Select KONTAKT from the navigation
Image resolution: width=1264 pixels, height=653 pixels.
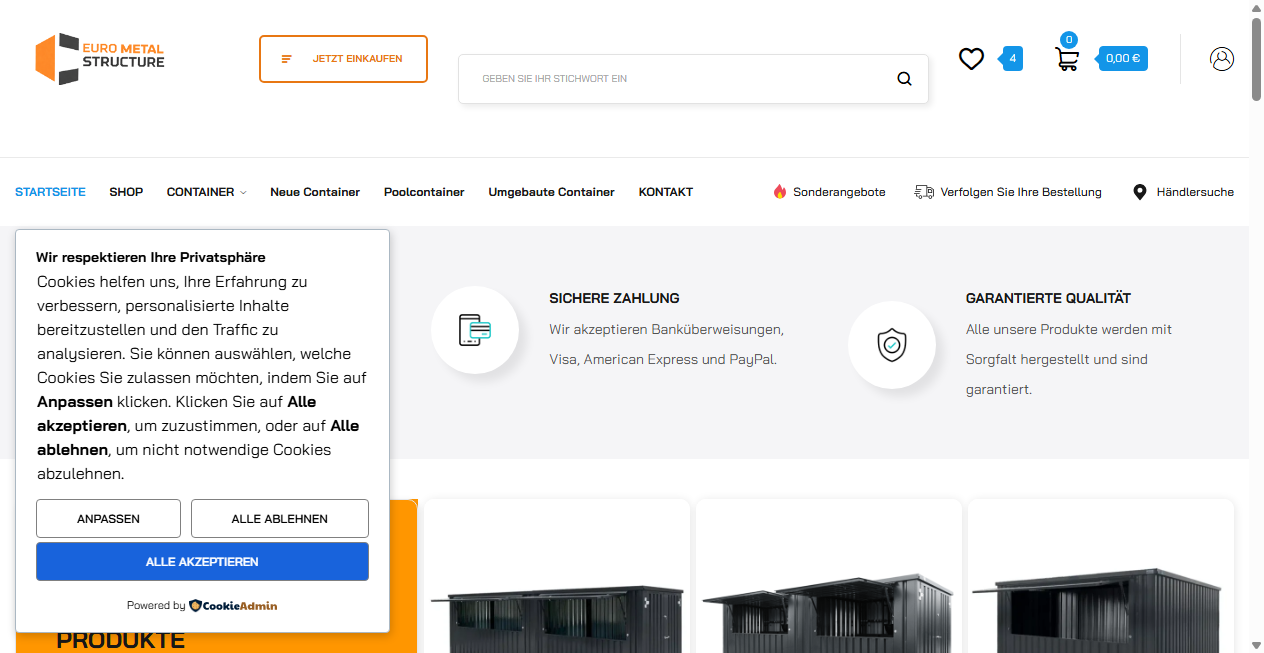(x=665, y=192)
